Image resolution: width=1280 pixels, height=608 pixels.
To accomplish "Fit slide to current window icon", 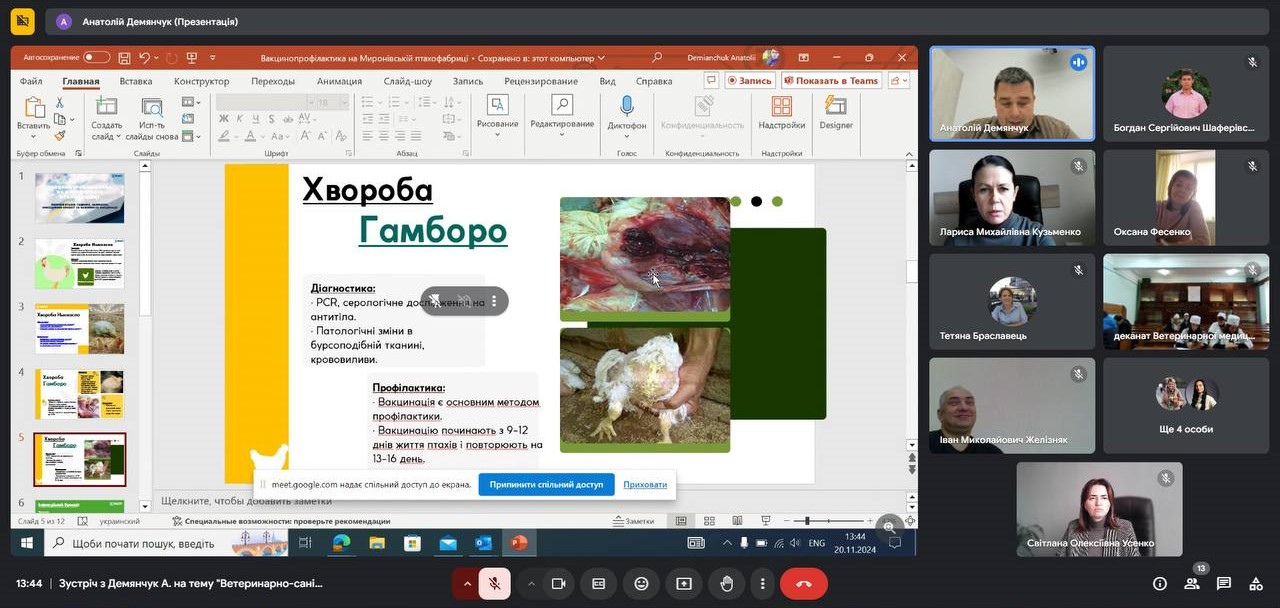I will [909, 521].
